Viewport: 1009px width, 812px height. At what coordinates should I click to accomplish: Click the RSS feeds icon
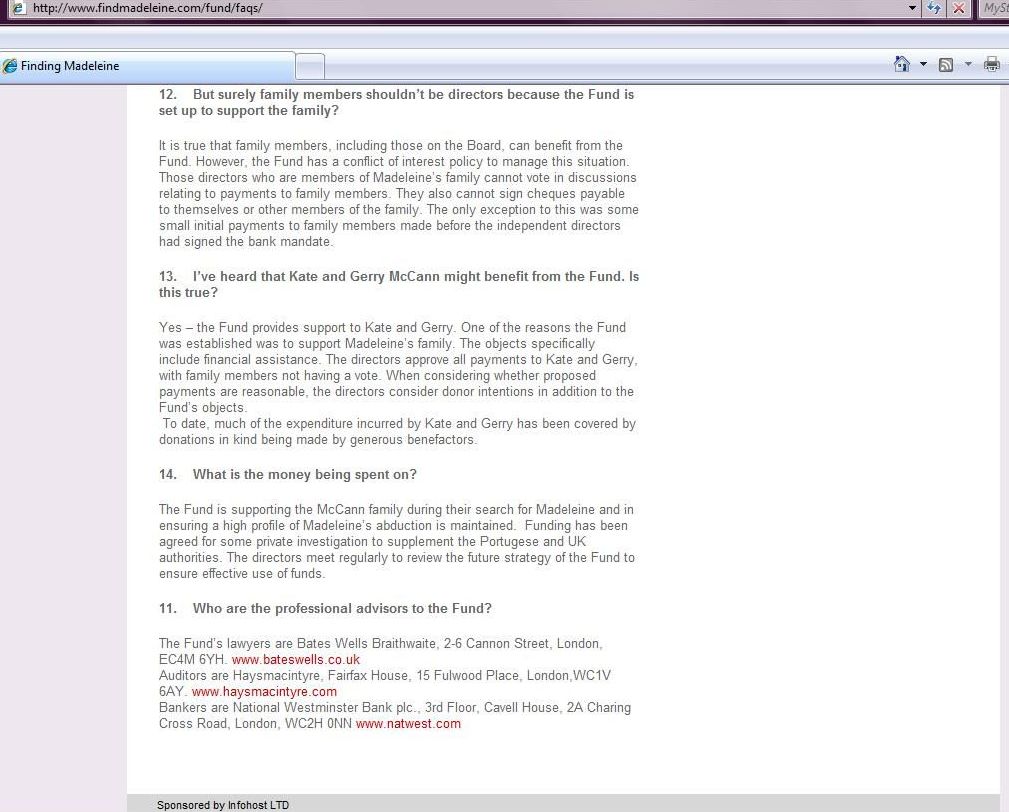coord(946,65)
